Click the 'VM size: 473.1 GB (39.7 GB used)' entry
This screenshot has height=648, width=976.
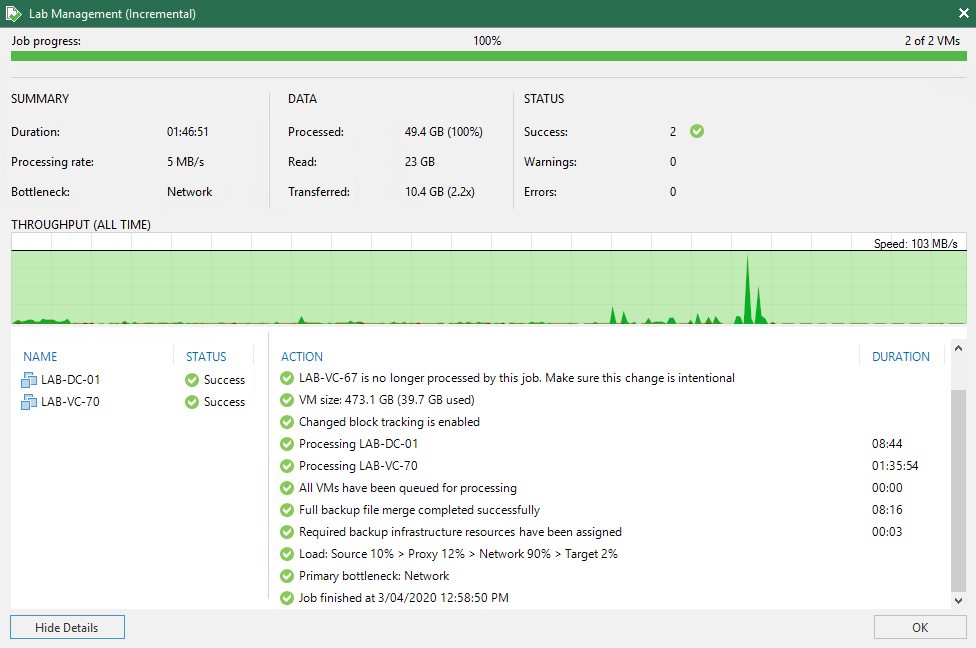[387, 400]
